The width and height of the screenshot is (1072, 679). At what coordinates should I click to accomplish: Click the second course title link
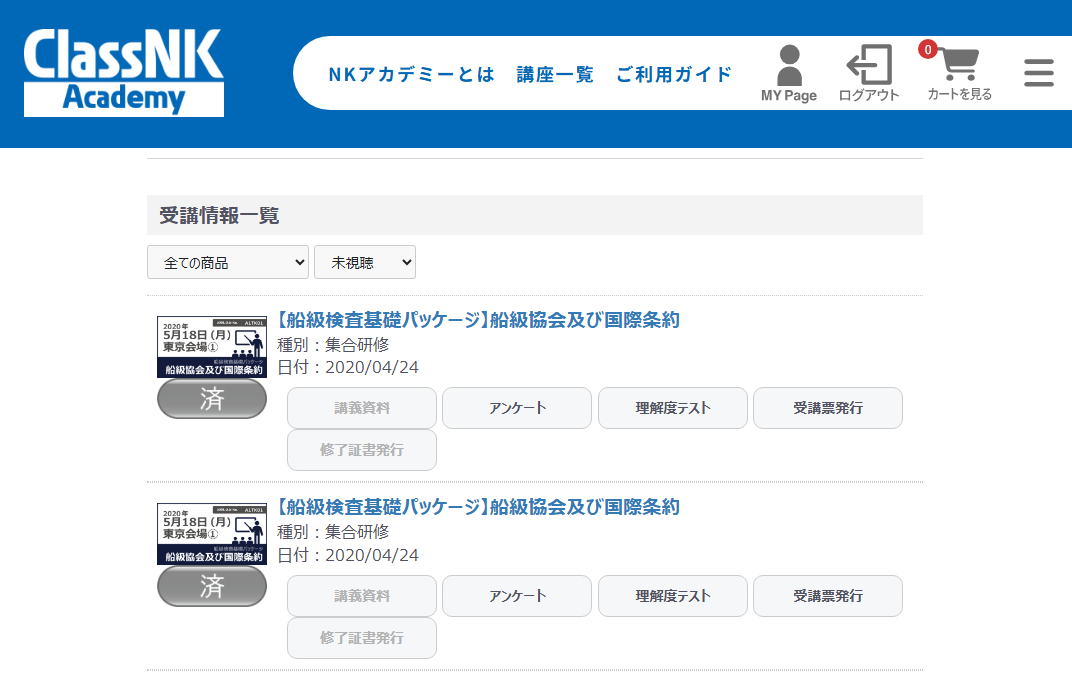(478, 507)
